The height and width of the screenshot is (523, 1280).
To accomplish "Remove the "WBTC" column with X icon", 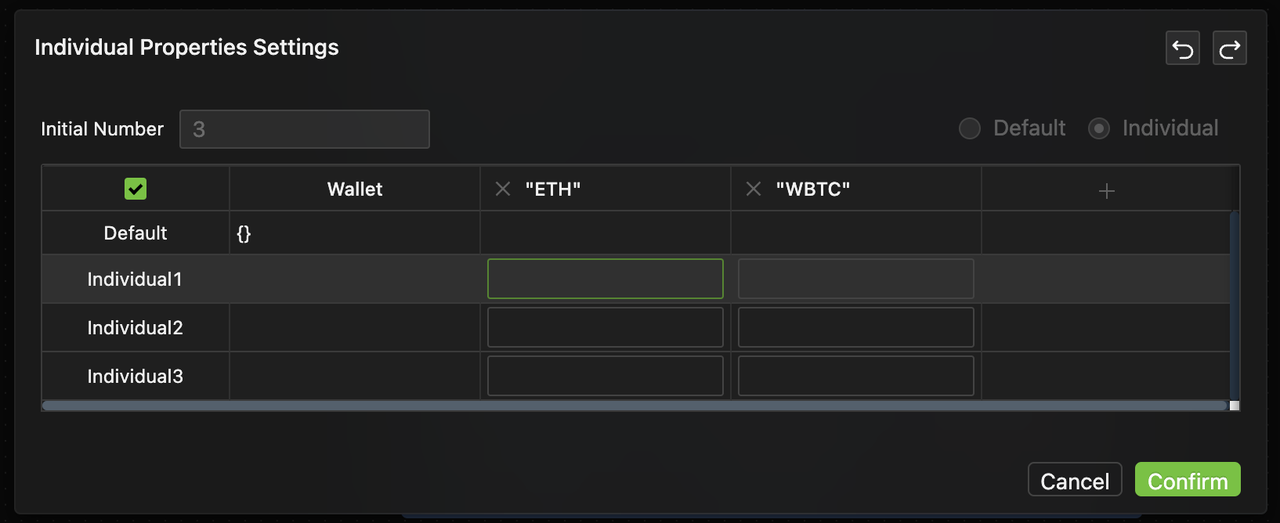I will 753,189.
